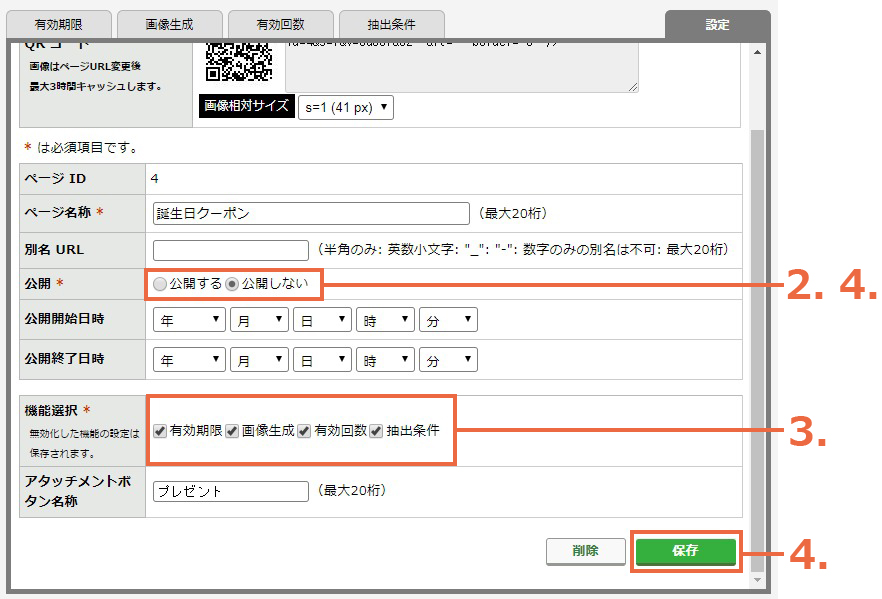Open 公開終了日時 年 dropdown
Image resolution: width=882 pixels, height=599 pixels.
pos(189,359)
